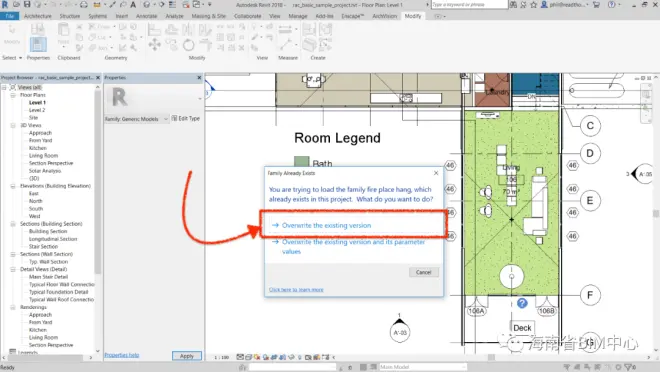Toggle Show Crop Region in view control bar
Image resolution: width=660 pixels, height=372 pixels.
pyautogui.click(x=283, y=357)
